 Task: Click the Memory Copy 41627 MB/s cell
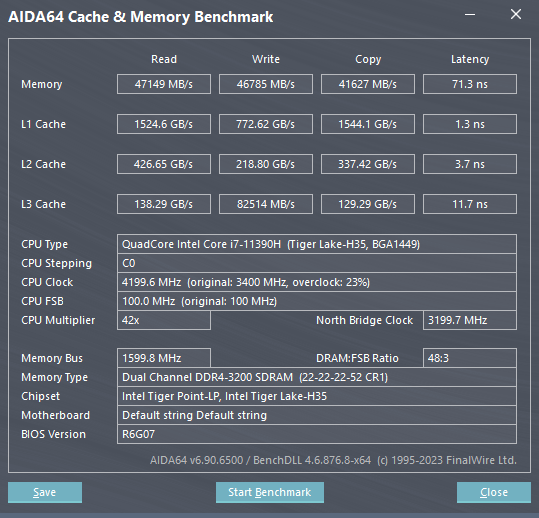click(x=368, y=84)
